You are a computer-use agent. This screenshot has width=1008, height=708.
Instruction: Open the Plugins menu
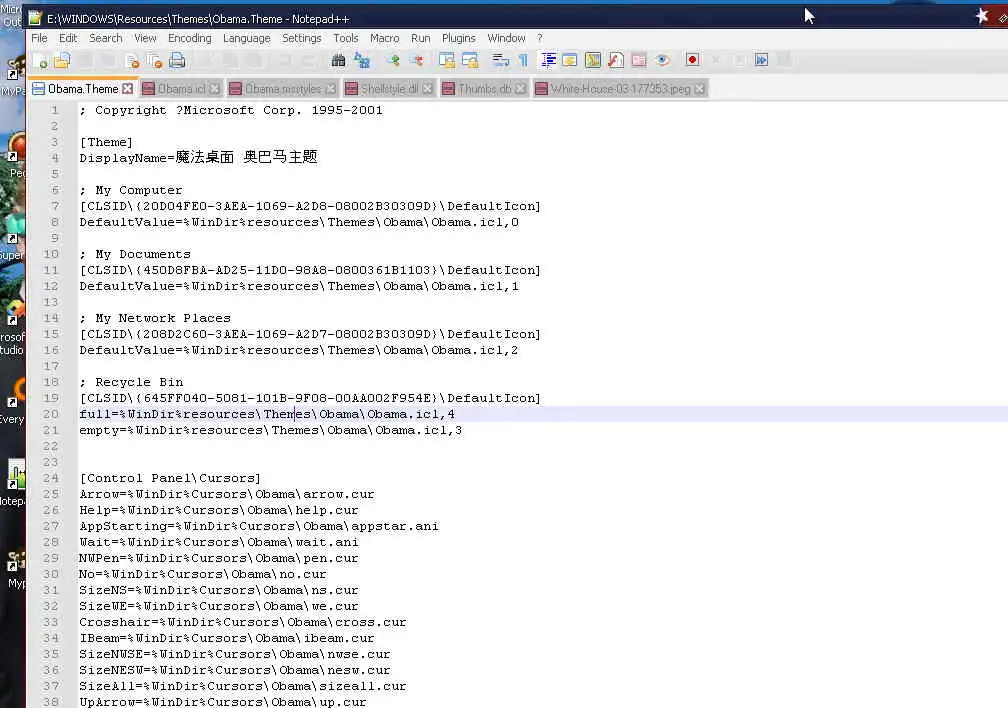[x=458, y=38]
